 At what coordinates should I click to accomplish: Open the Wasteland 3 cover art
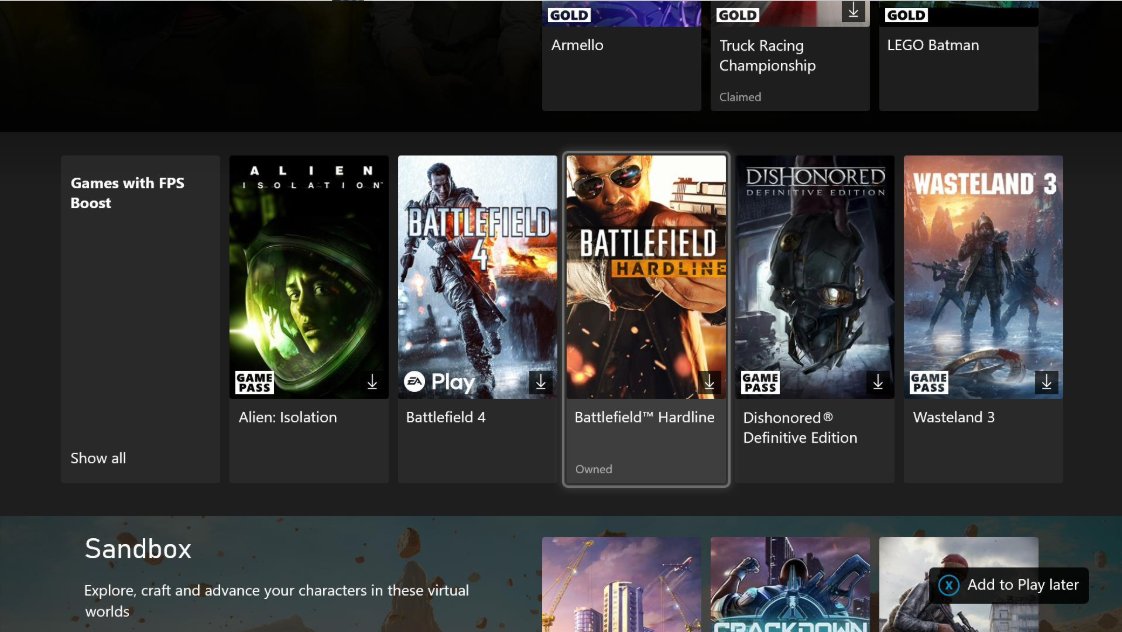(983, 277)
